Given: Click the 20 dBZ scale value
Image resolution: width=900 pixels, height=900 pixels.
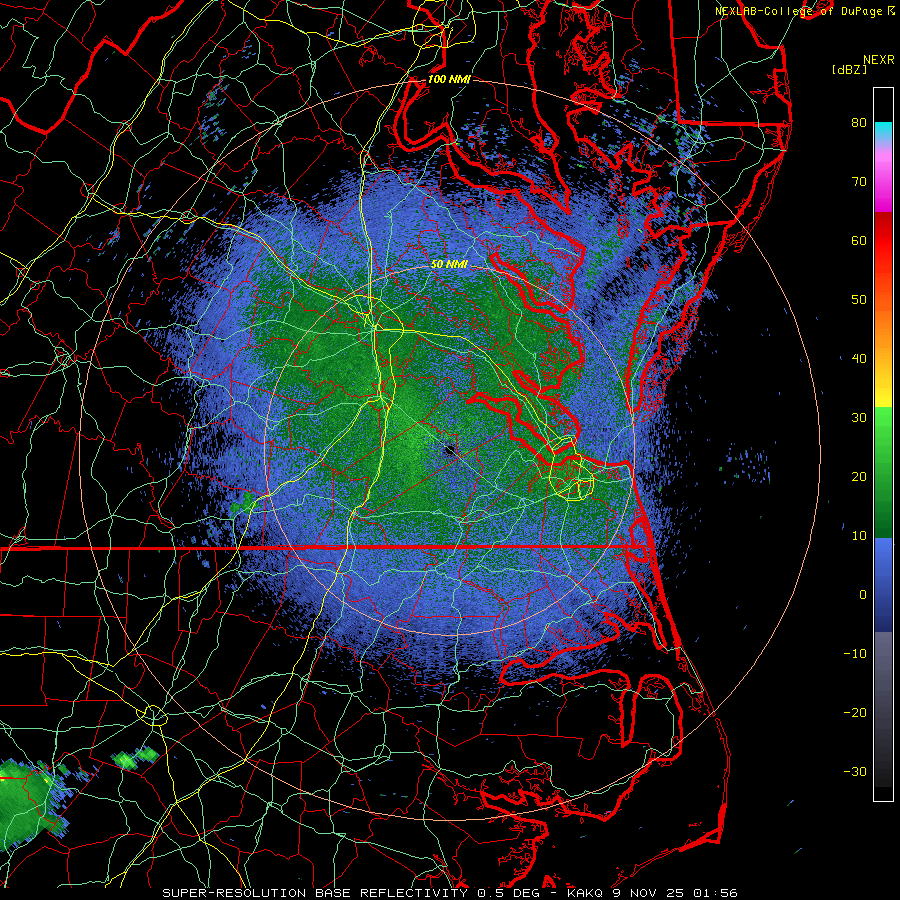Looking at the screenshot, I should 859,477.
